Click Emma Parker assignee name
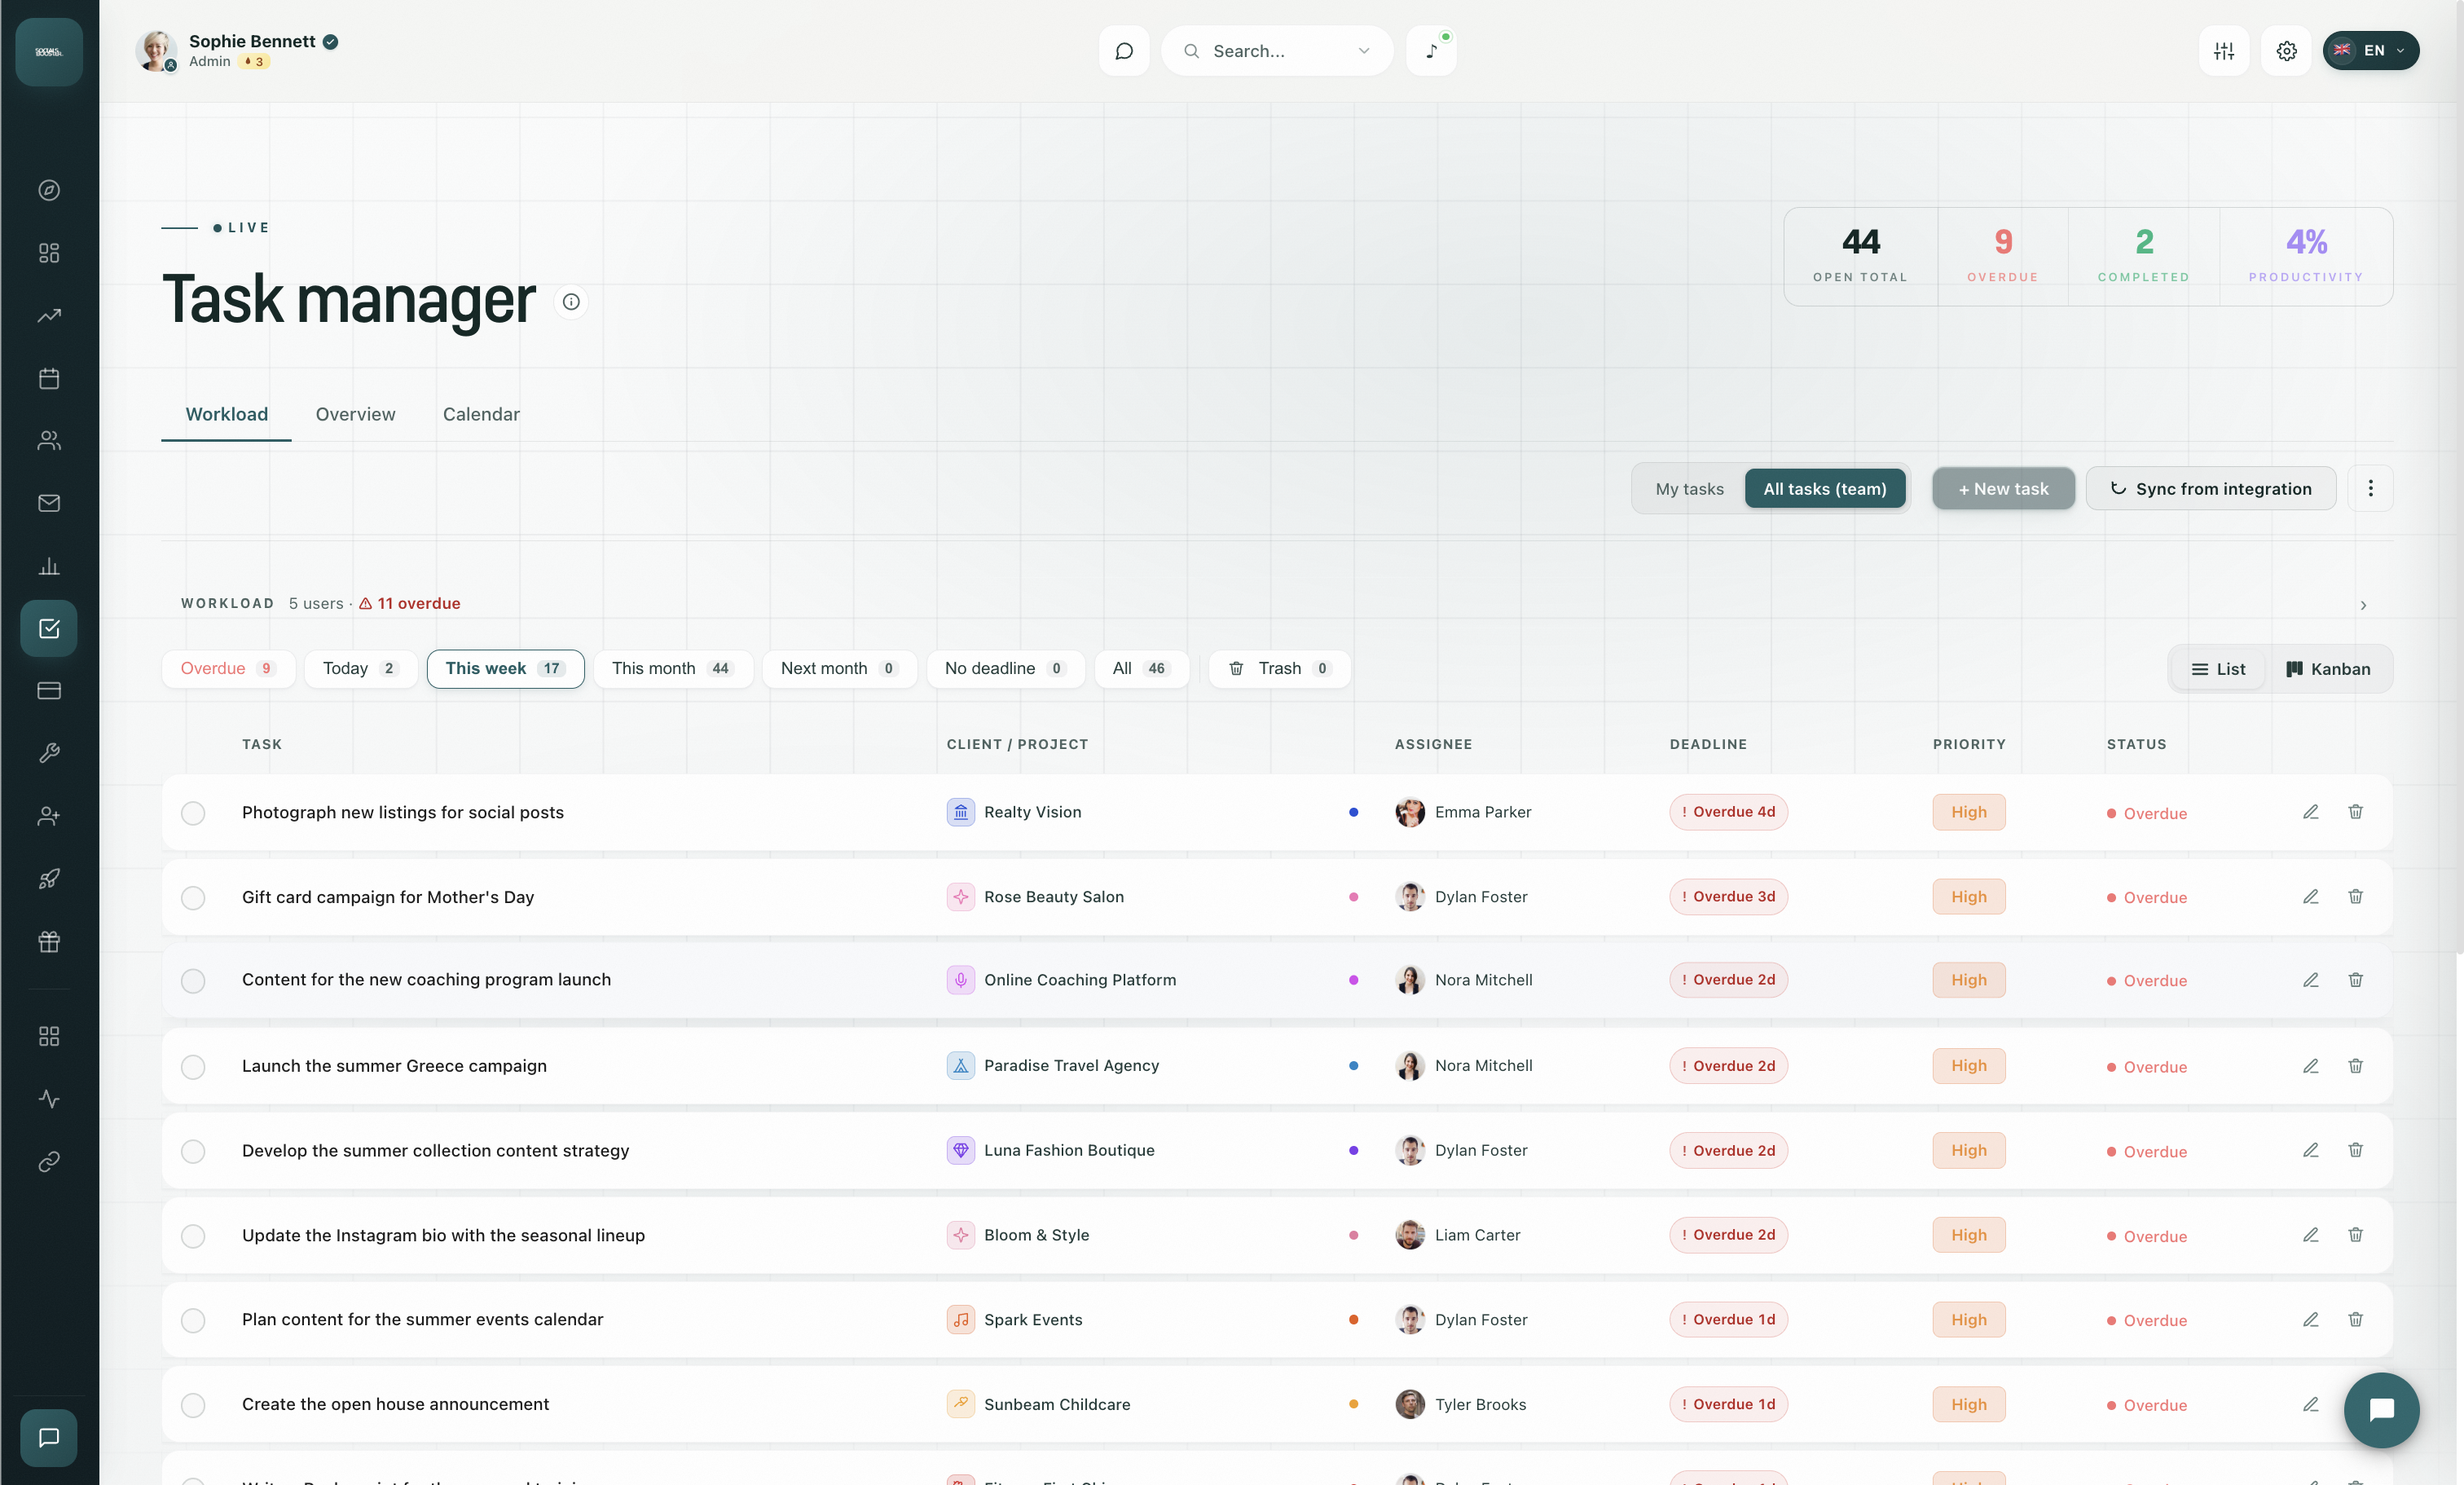 tap(1483, 812)
